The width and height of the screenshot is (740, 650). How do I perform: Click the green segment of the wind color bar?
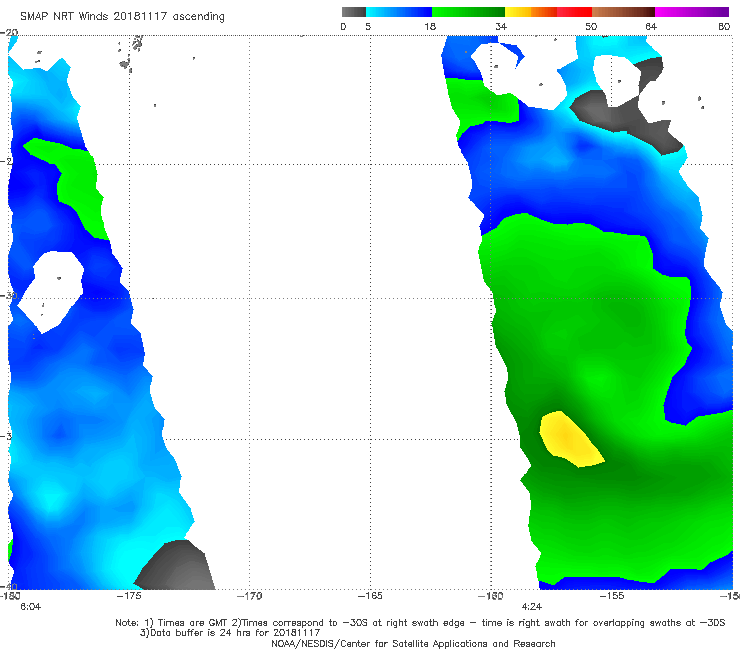pos(468,12)
